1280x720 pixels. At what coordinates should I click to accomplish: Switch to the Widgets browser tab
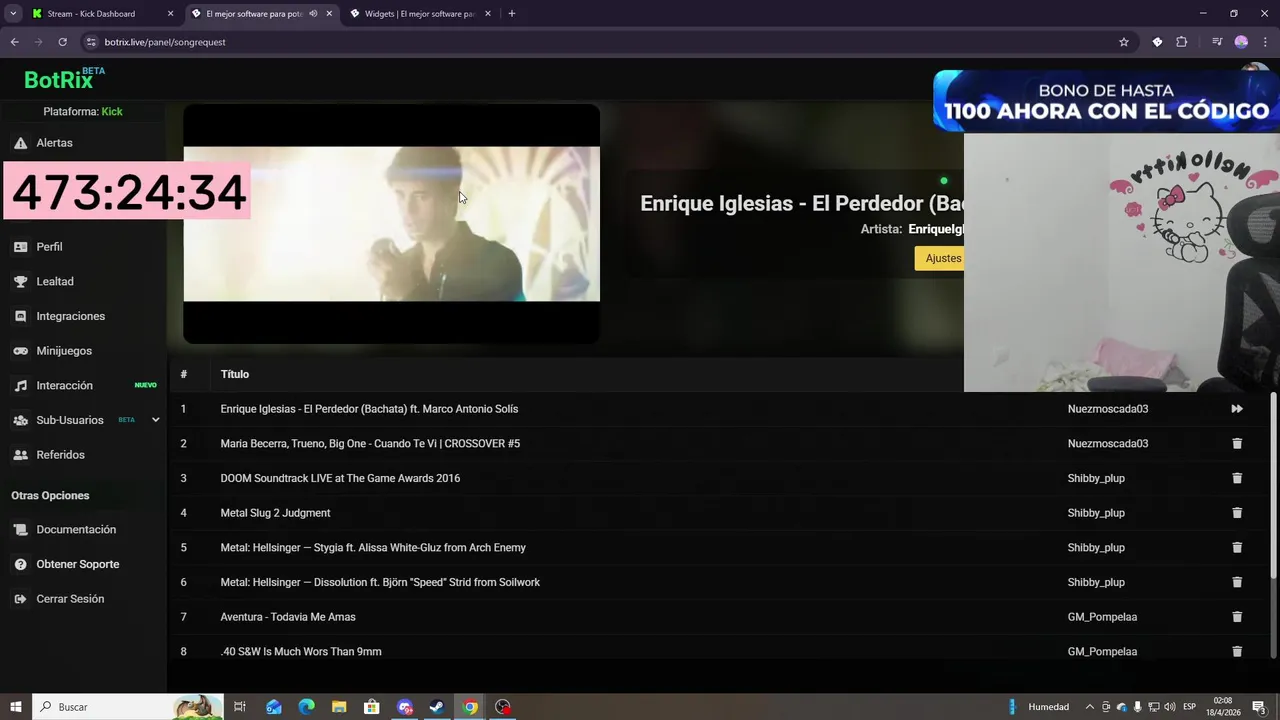coord(420,14)
